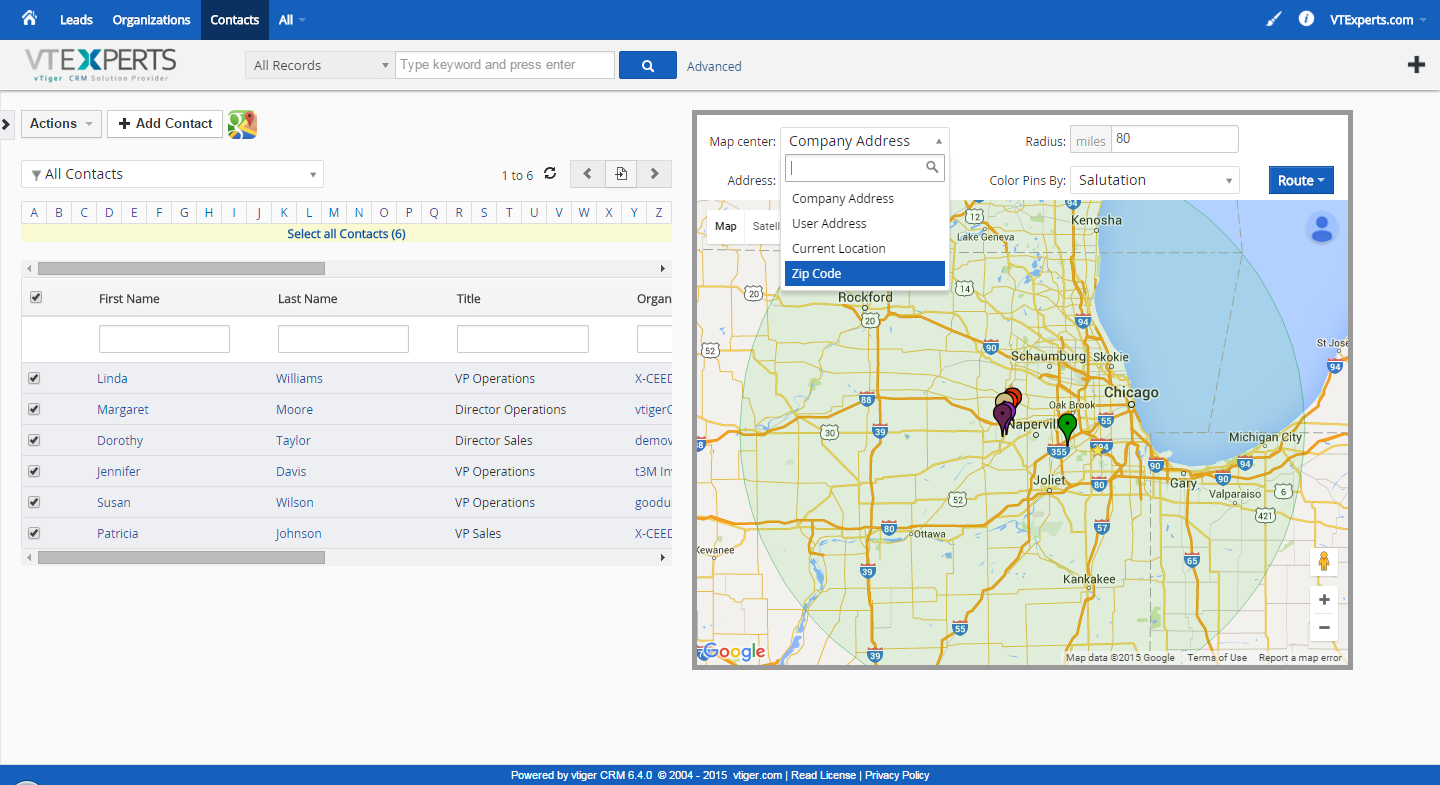Open Advanced search link
The image size is (1440, 785).
[714, 66]
